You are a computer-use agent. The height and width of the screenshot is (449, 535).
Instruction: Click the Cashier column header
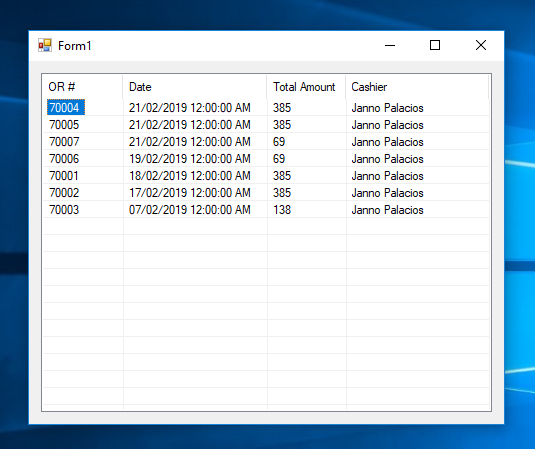point(417,87)
